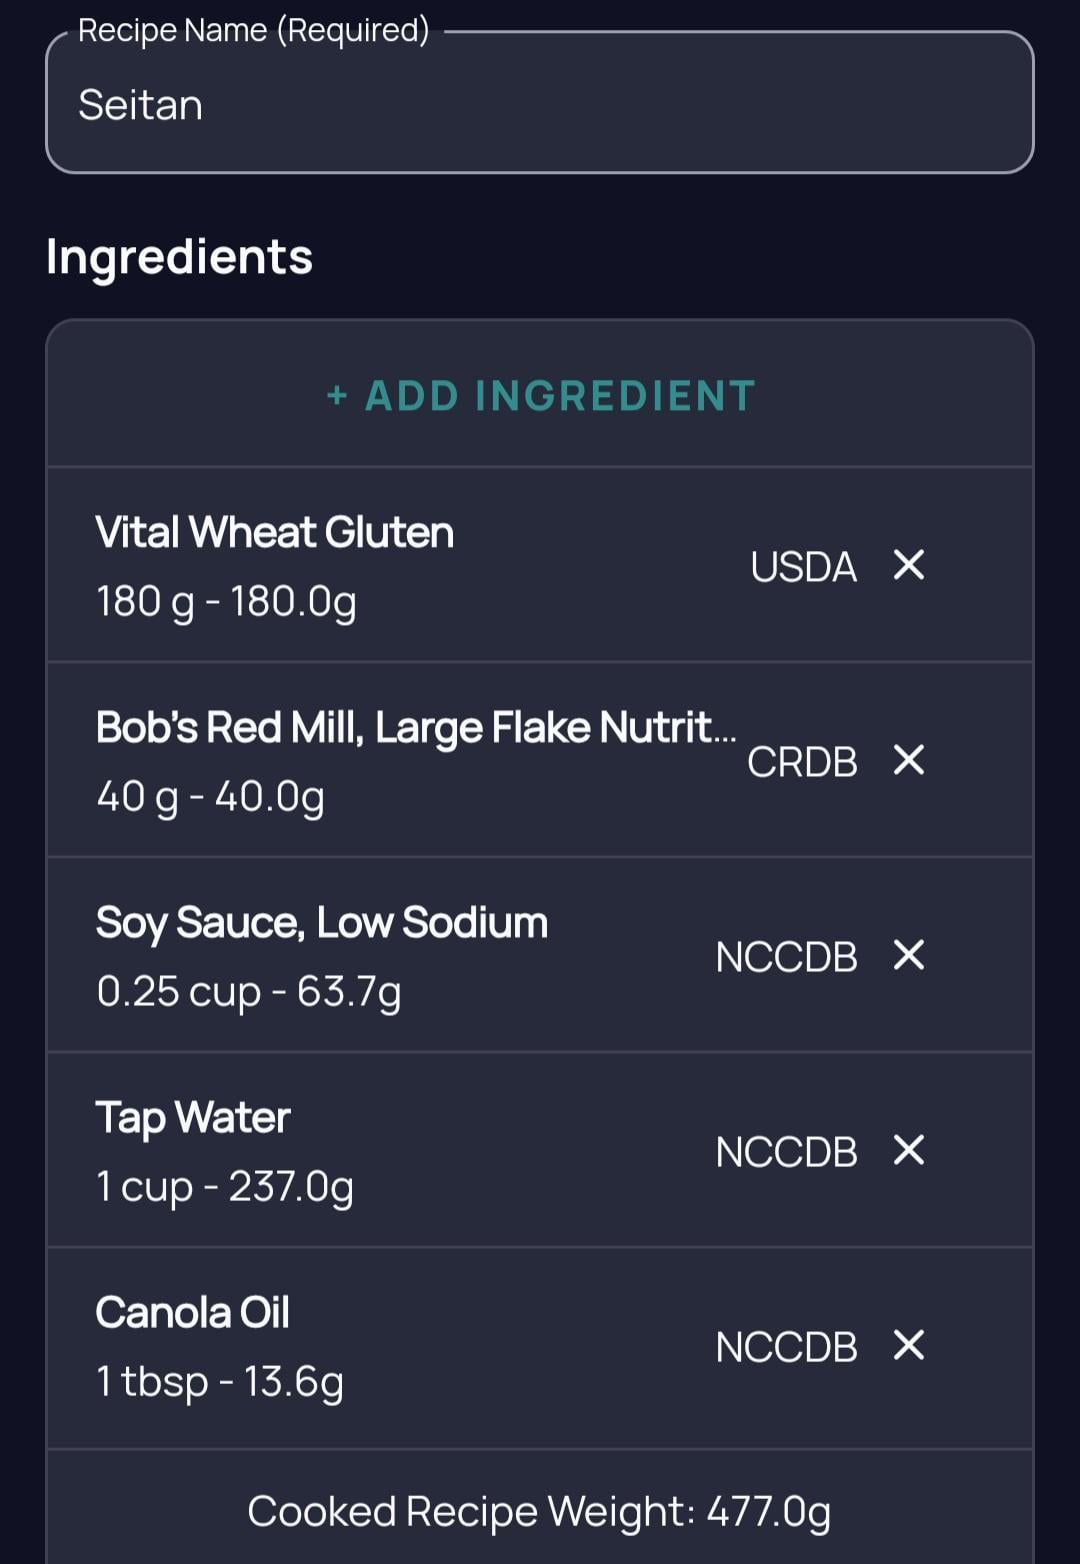The height and width of the screenshot is (1564, 1080).
Task: Remove Vital Wheat Gluten with X icon
Action: [909, 565]
